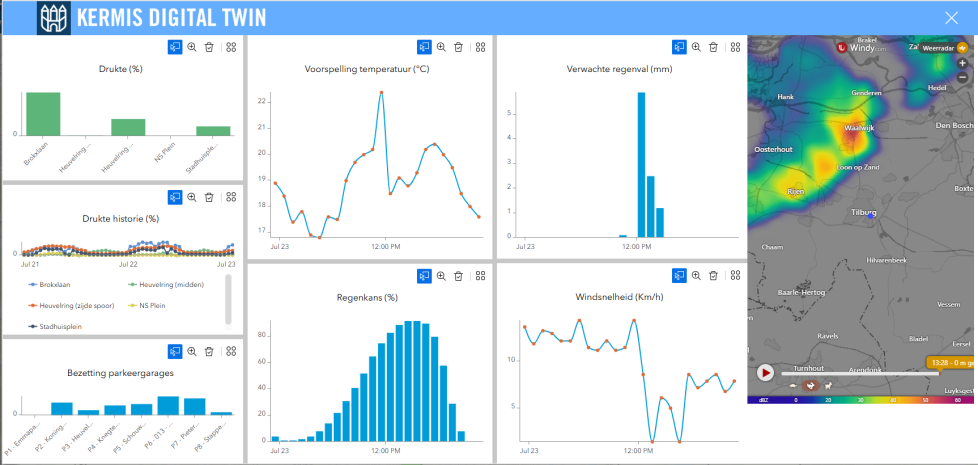Play the Windy radar animation

(765, 373)
